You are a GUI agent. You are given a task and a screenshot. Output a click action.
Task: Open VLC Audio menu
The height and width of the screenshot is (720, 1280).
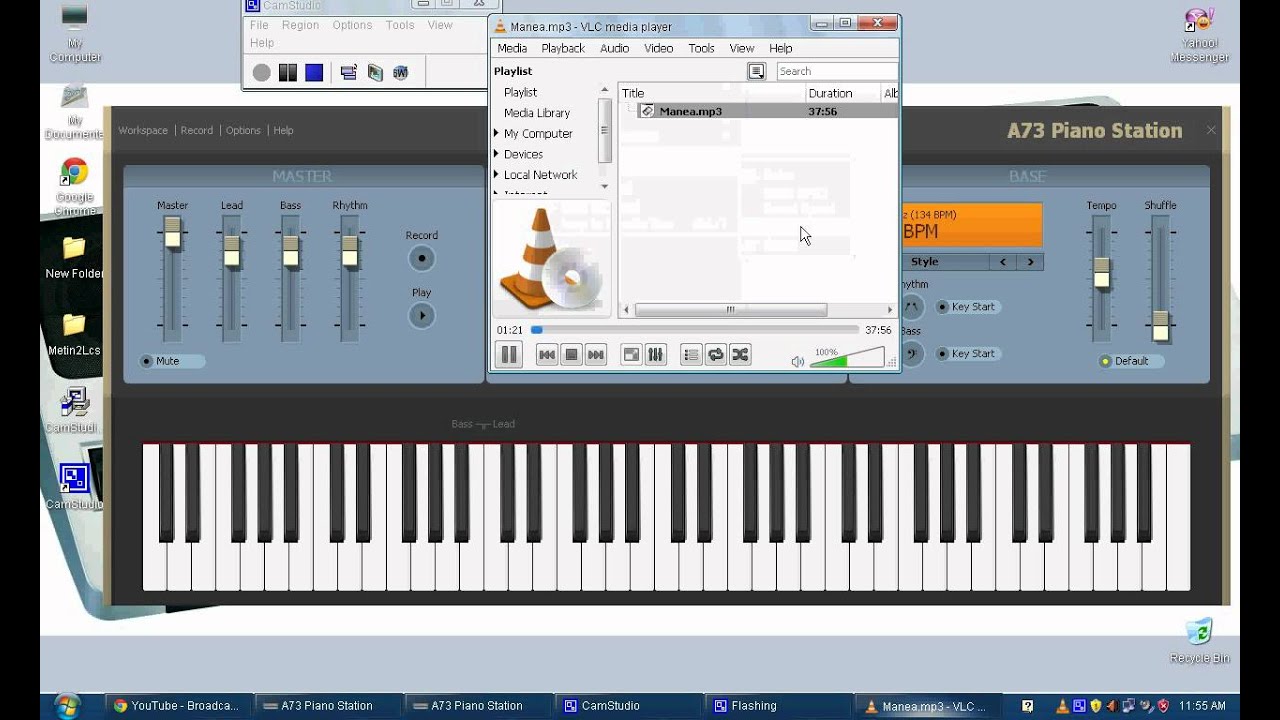(614, 48)
